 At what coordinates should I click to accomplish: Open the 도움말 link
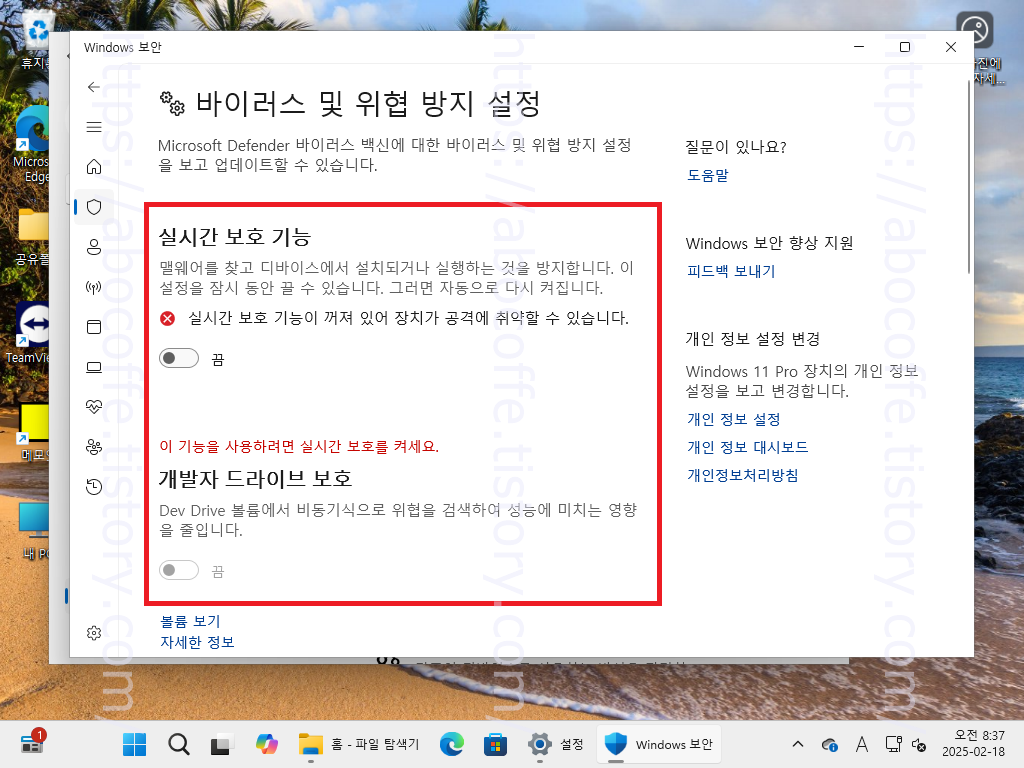707,175
